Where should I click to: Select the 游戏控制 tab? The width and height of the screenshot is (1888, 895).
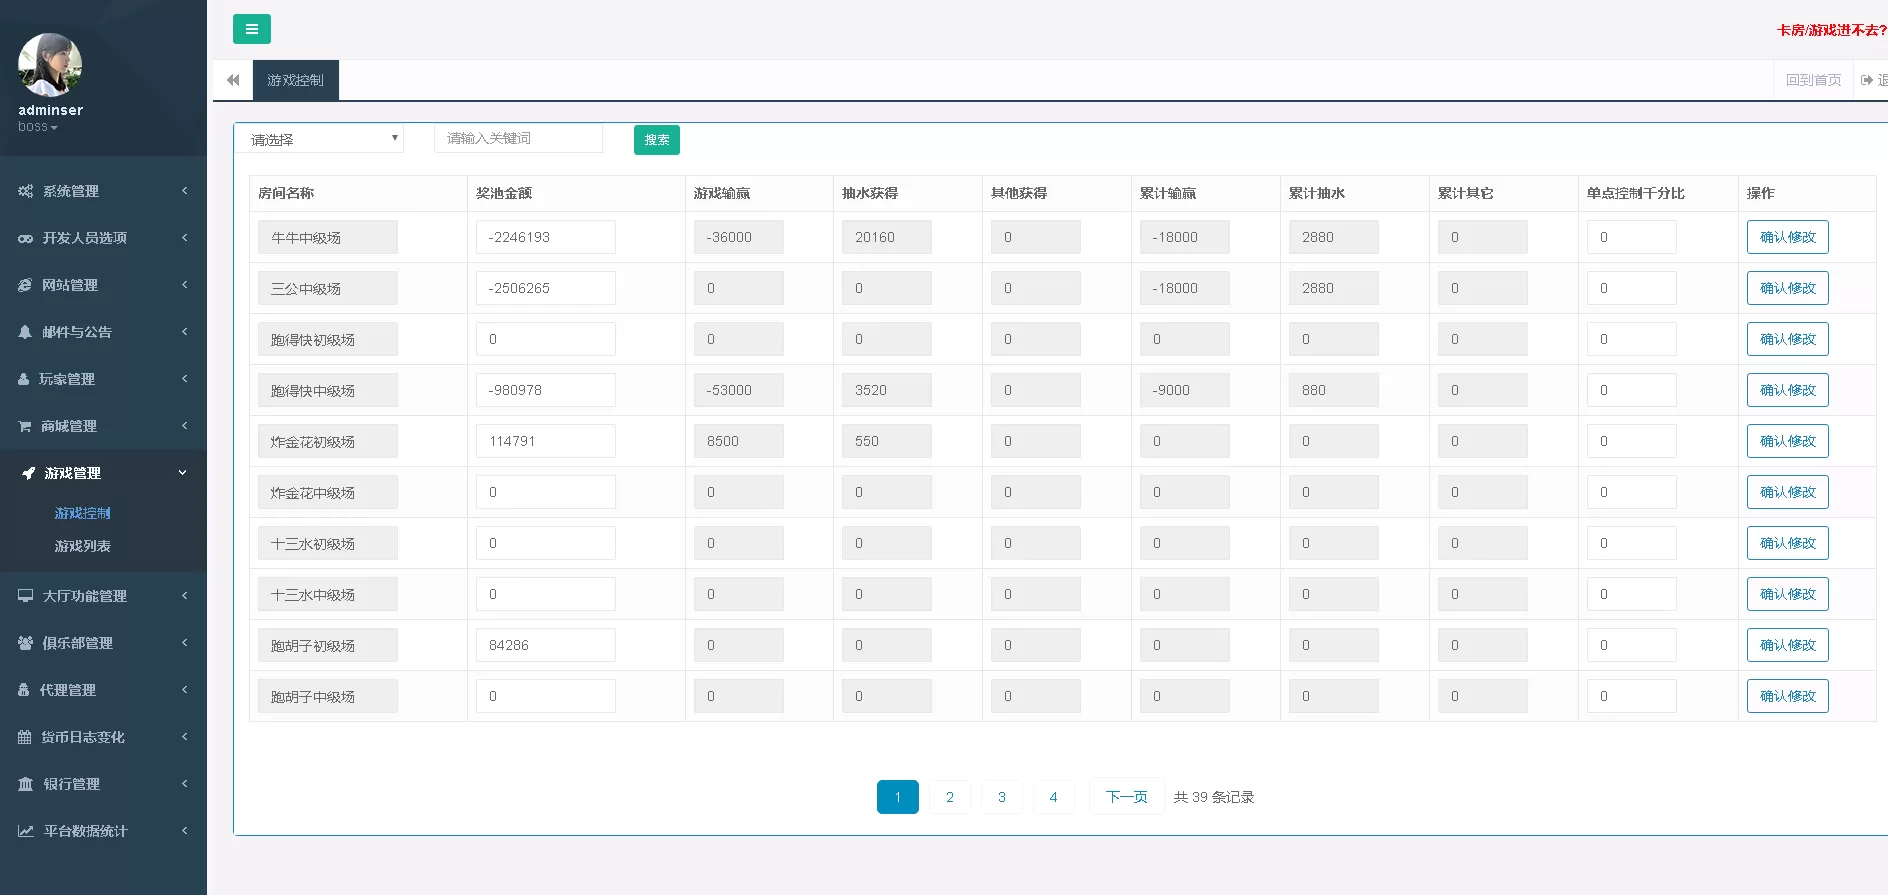295,80
